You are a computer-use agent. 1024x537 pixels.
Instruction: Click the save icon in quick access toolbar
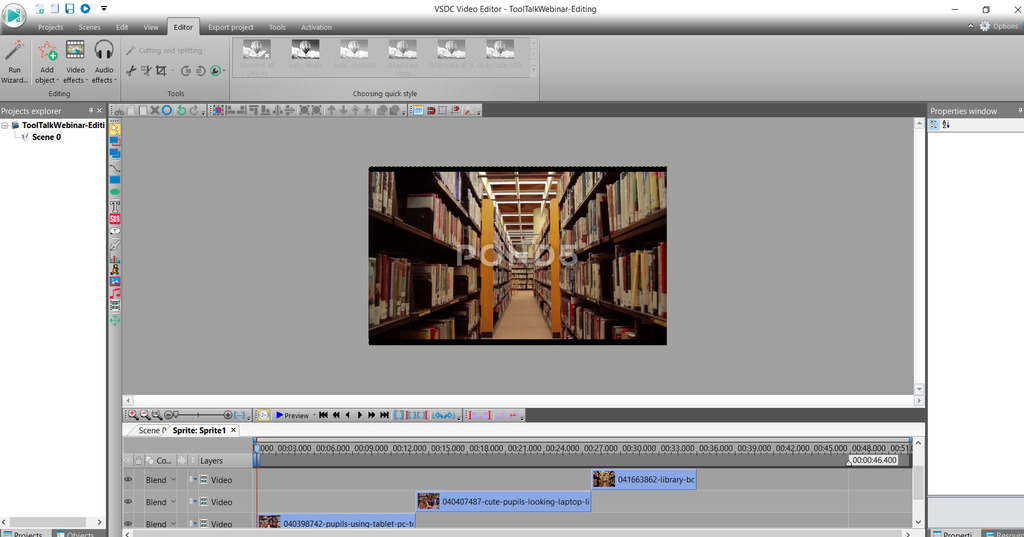[70, 9]
